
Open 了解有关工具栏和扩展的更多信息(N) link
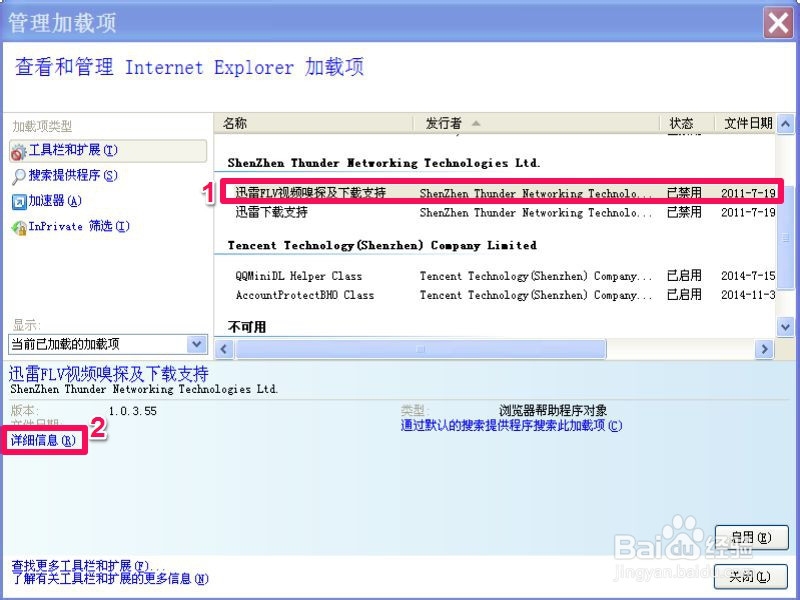pos(110,579)
